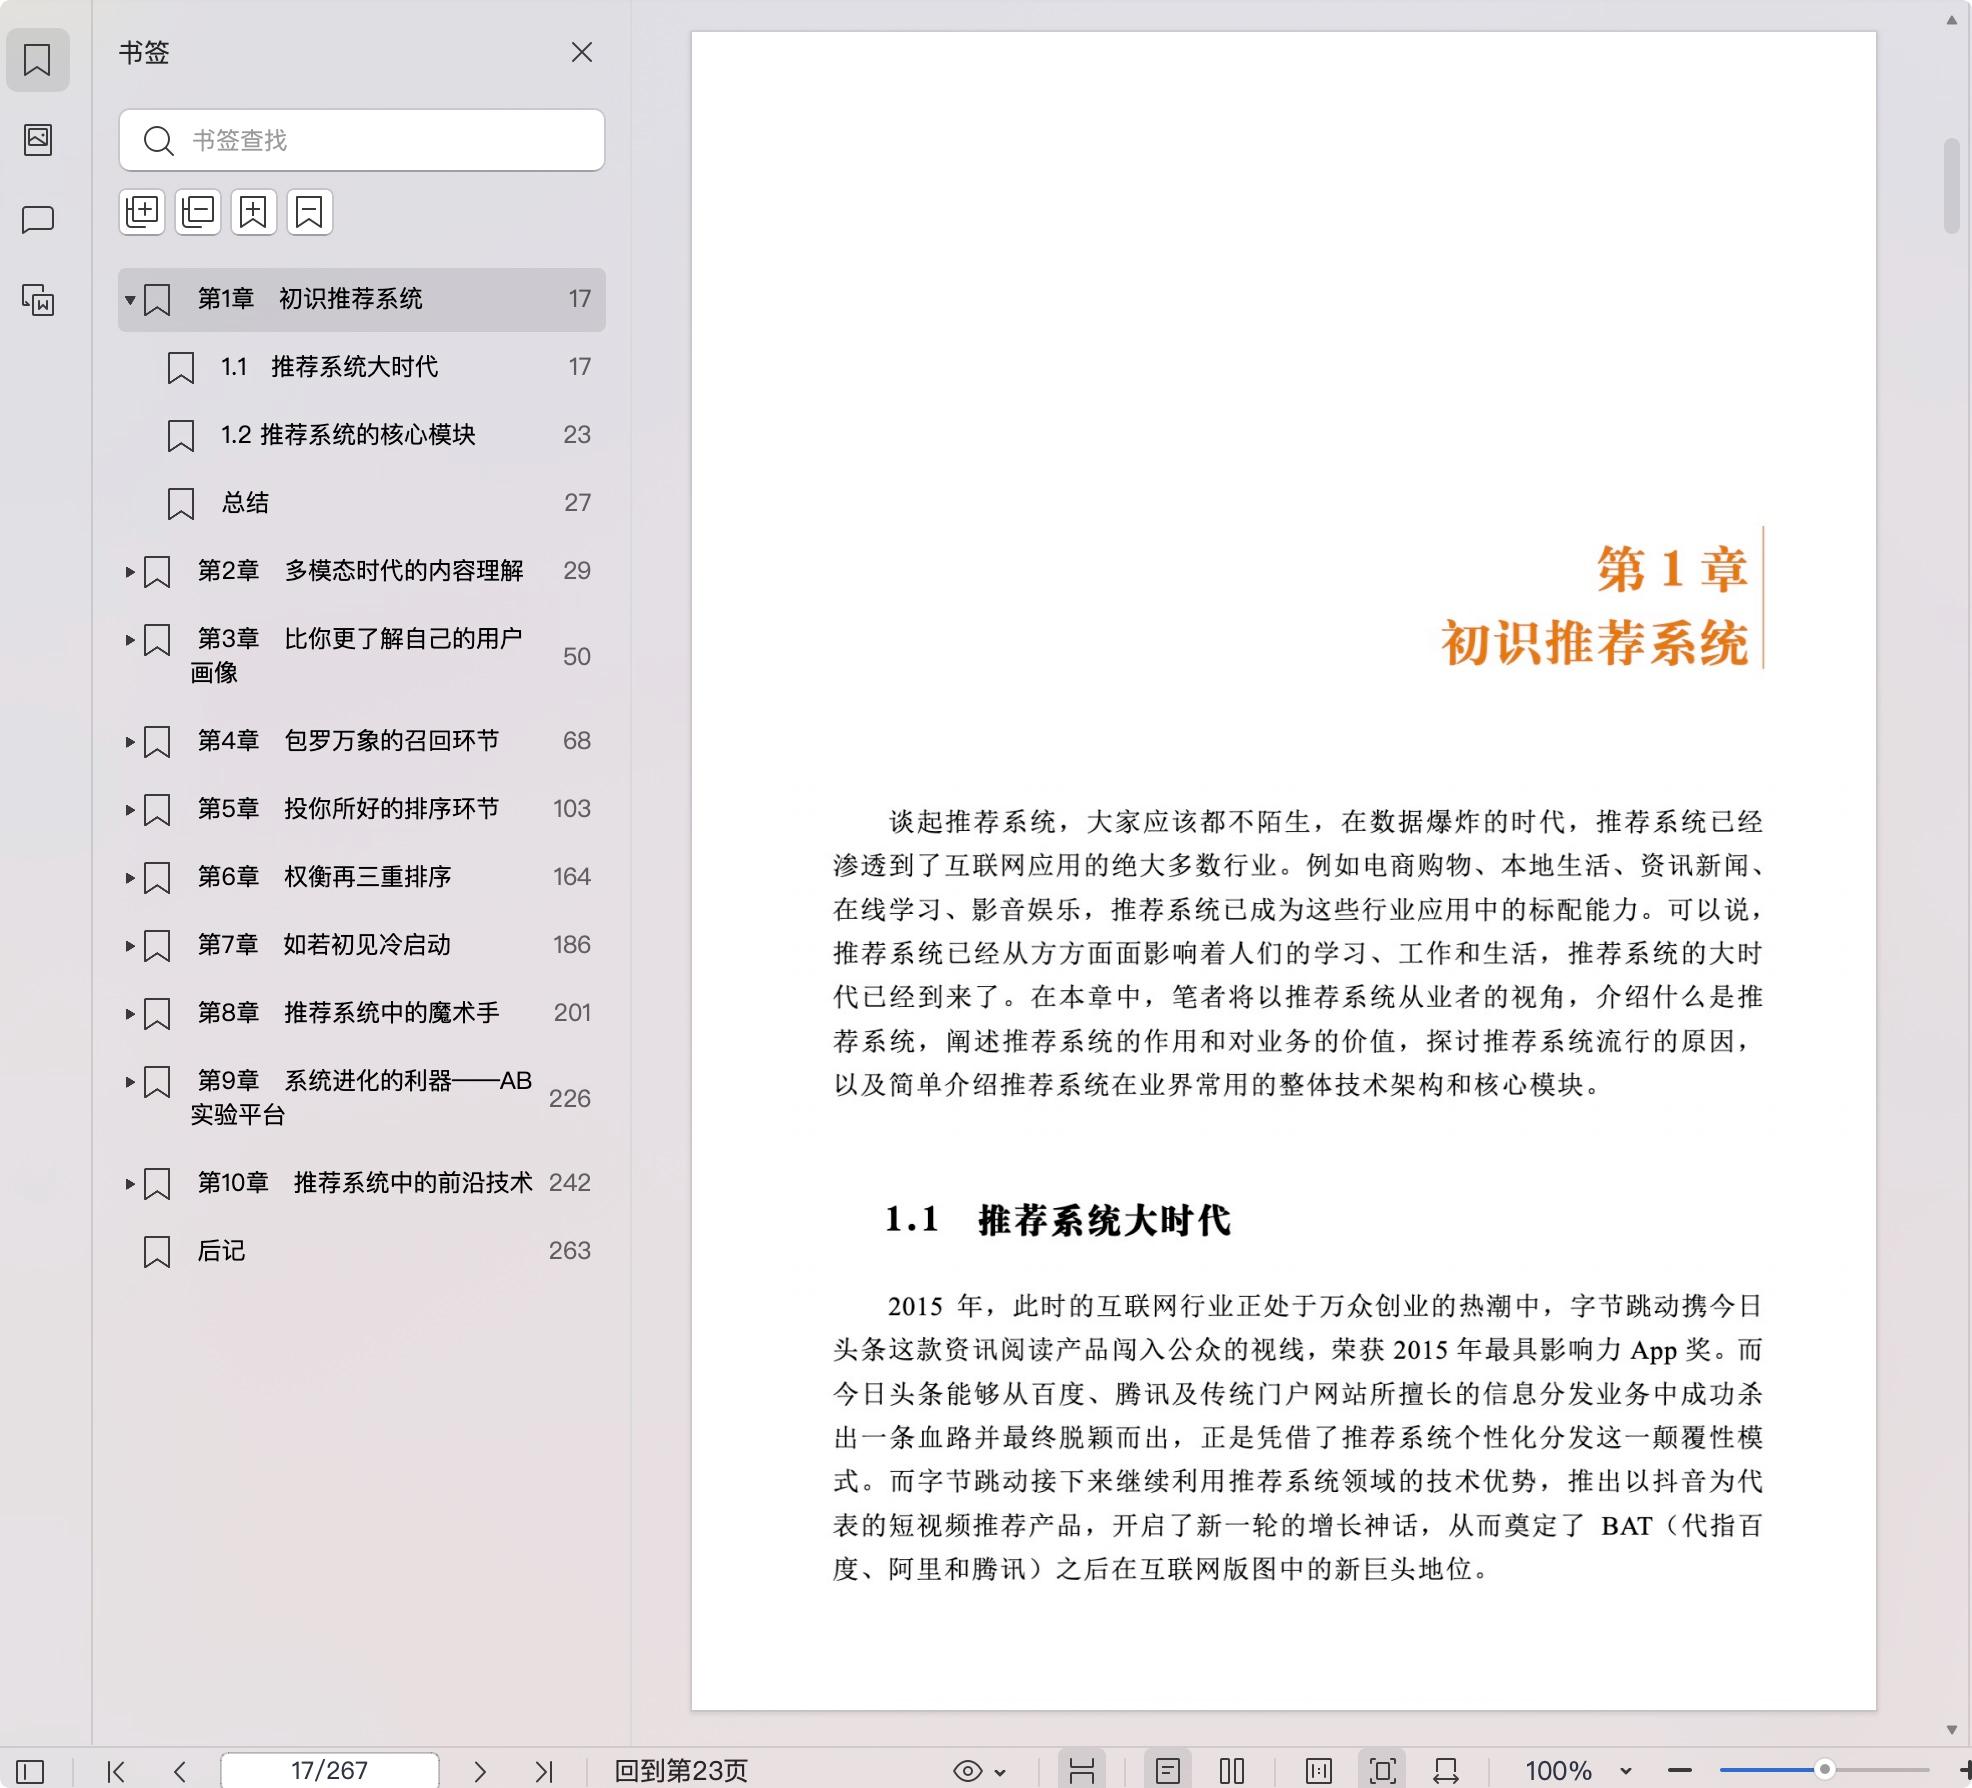Click the scroll up arrow
1972x1788 pixels.
click(x=1951, y=20)
